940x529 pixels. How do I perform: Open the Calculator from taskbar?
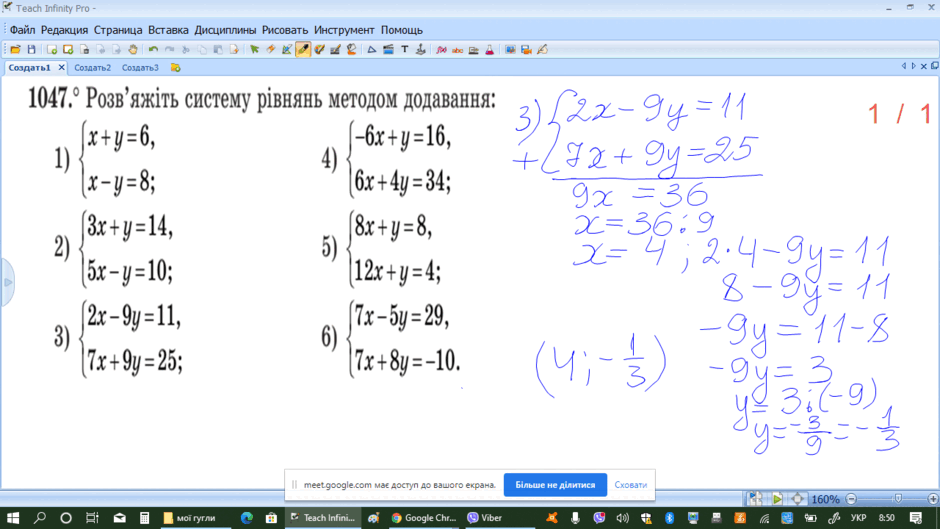pos(144,518)
